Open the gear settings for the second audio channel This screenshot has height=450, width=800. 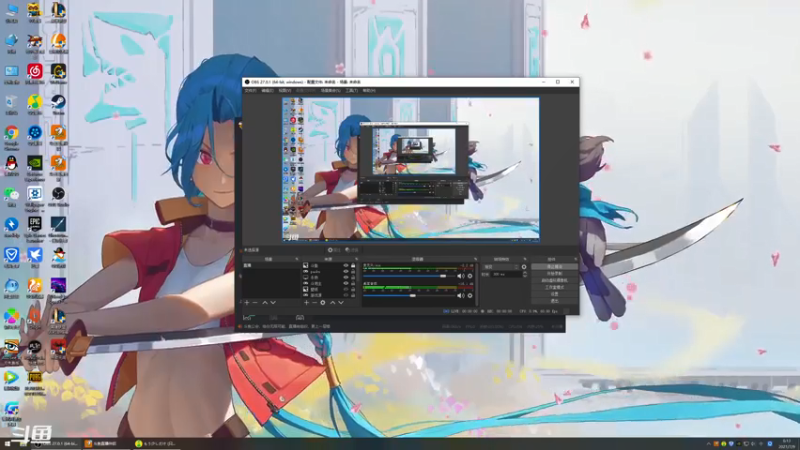[x=470, y=295]
